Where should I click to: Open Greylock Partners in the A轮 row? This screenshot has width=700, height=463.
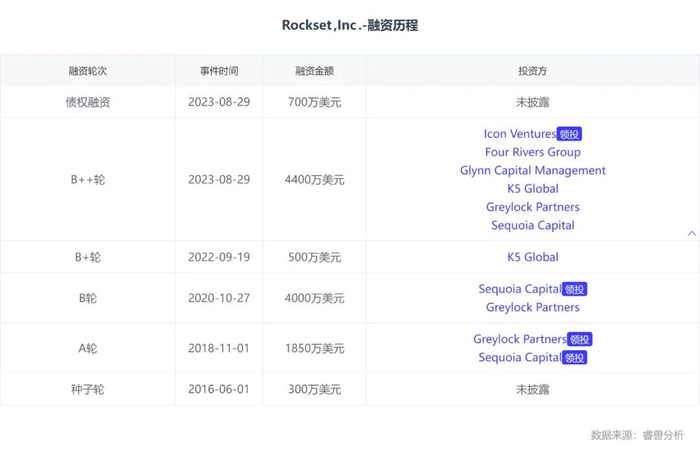point(519,339)
